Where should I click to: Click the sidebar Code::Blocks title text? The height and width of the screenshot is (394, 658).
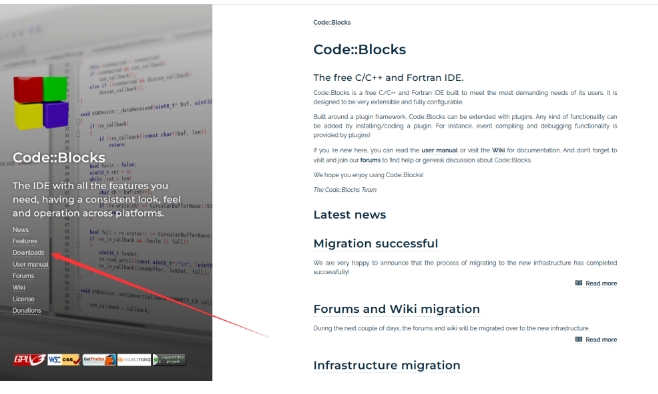tap(59, 157)
